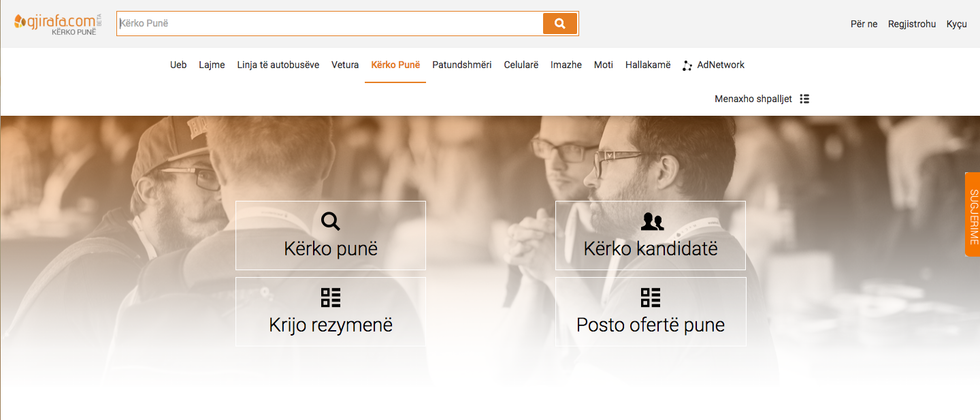The image size is (980, 420).
Task: Click the orange search magnifier button
Action: 559,24
